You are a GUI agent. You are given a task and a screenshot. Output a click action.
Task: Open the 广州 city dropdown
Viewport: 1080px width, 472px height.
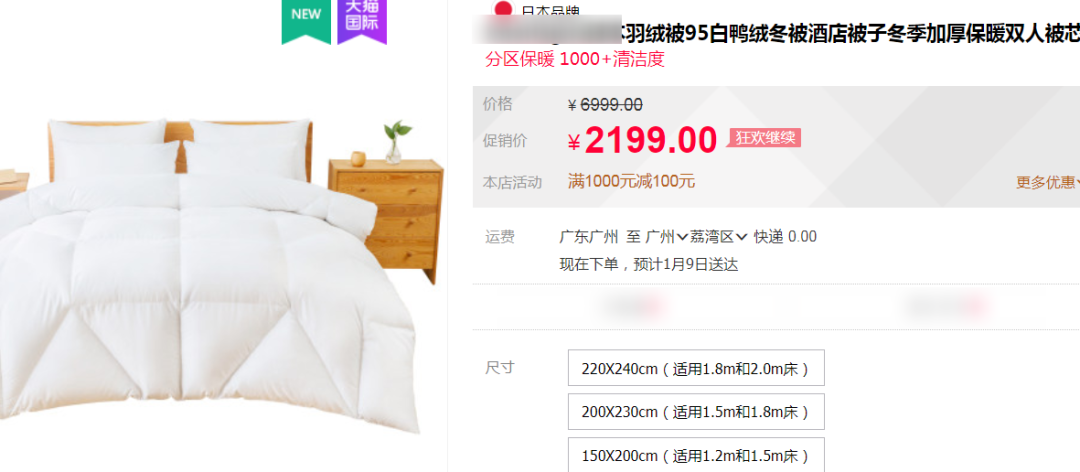[x=667, y=238]
